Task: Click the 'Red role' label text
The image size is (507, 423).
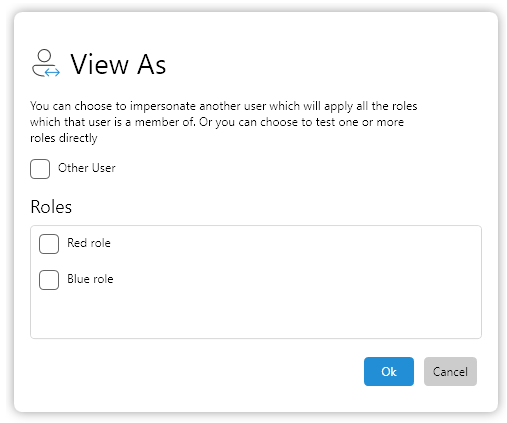Action: (89, 243)
